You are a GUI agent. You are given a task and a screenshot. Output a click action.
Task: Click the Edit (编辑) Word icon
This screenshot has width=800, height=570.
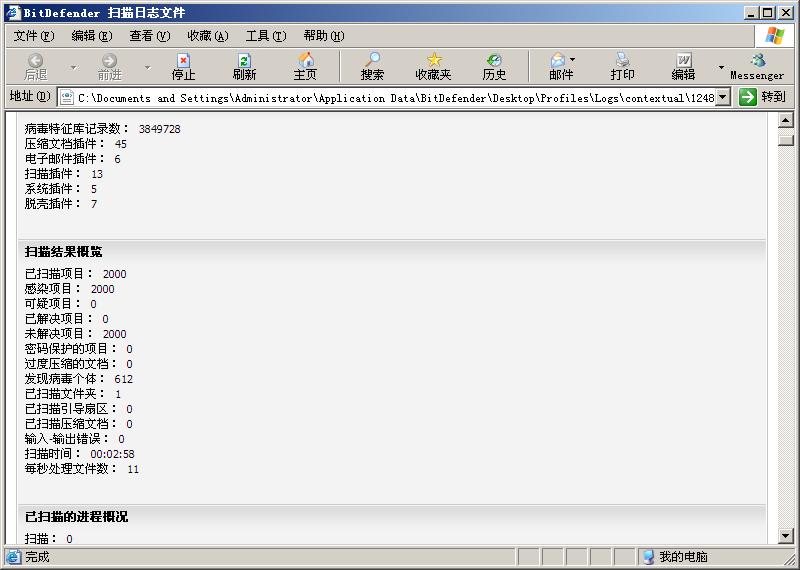click(x=683, y=60)
